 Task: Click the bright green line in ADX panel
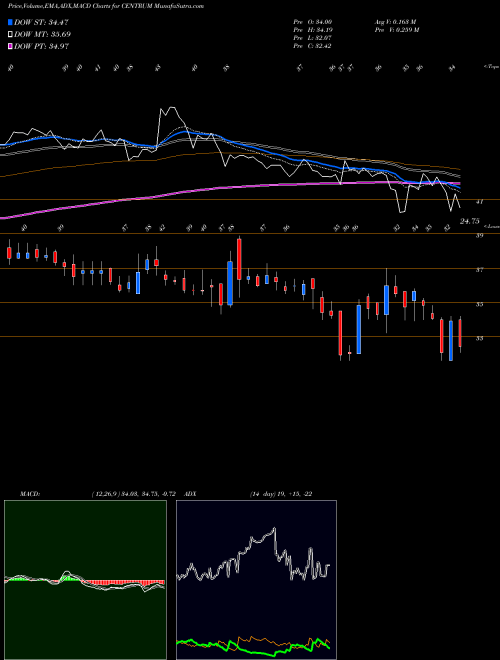(x=253, y=650)
